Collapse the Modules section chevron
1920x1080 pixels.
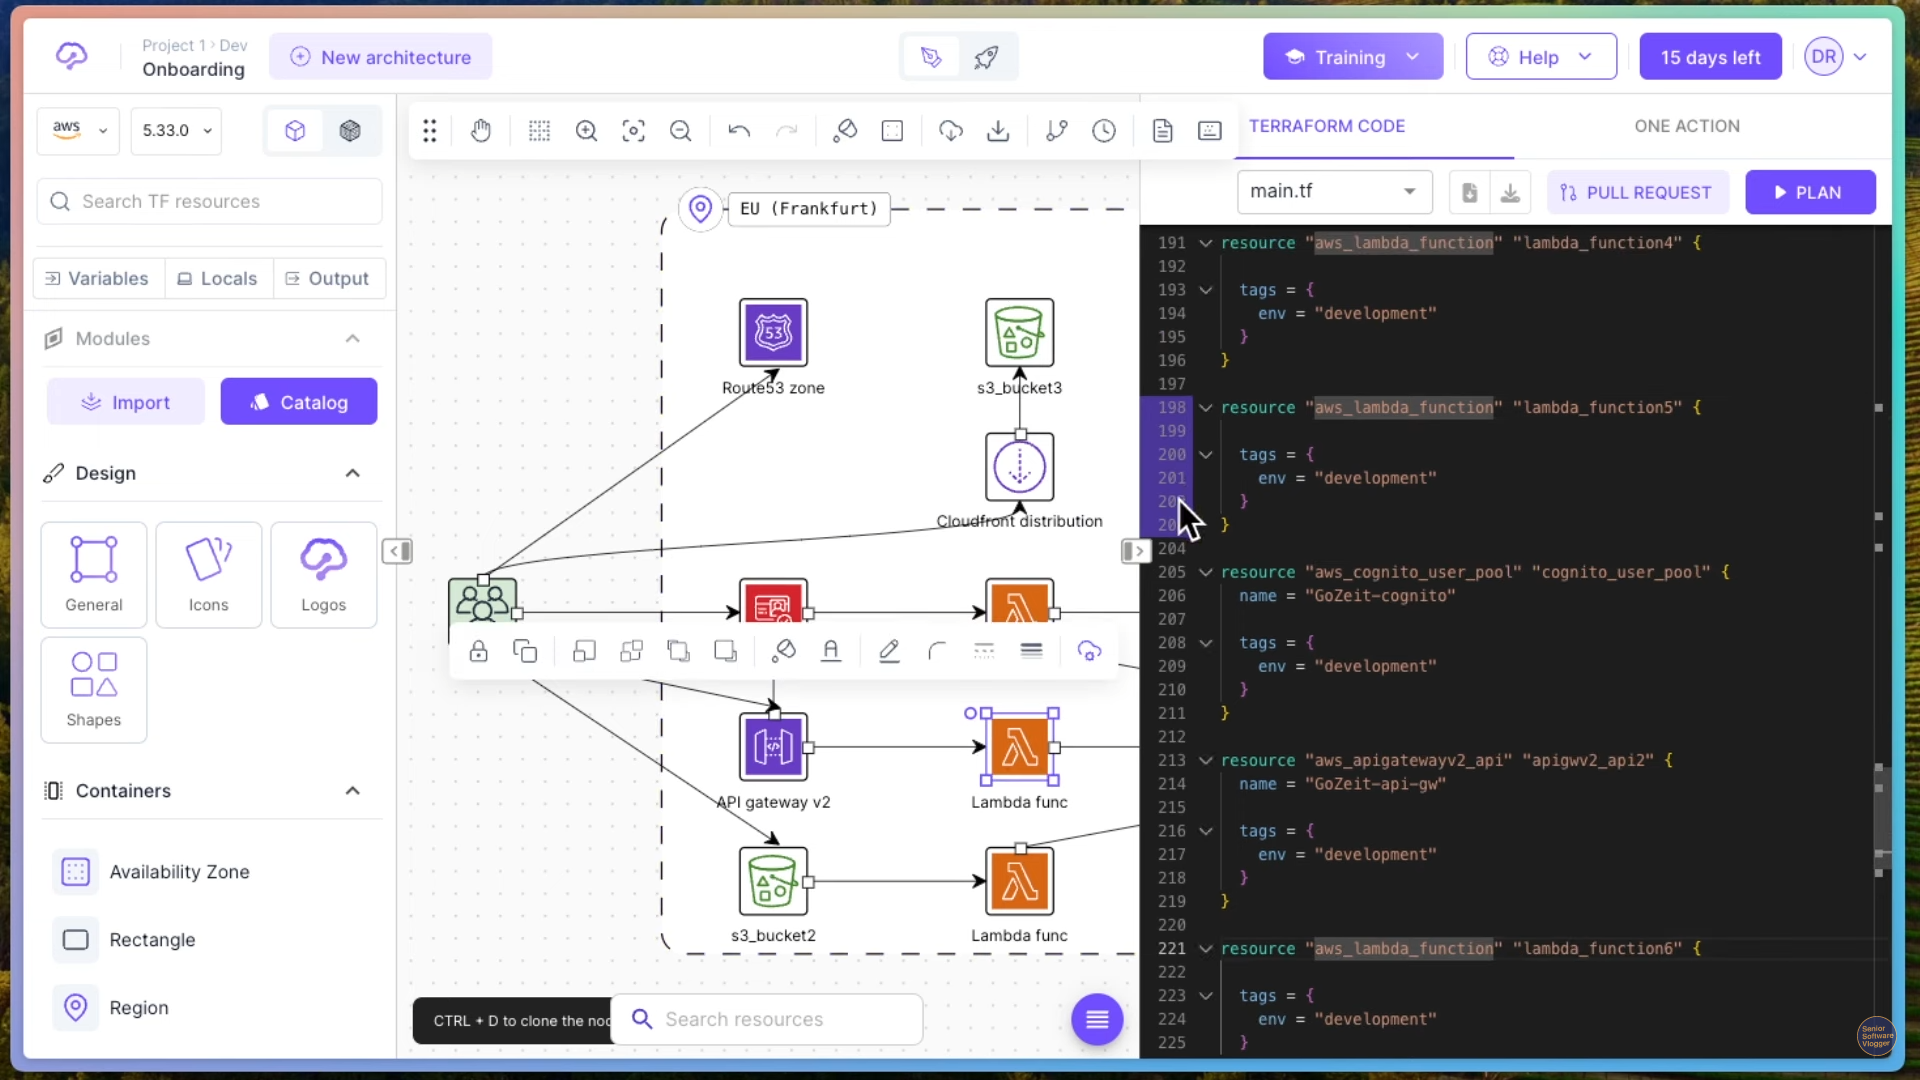click(x=352, y=339)
